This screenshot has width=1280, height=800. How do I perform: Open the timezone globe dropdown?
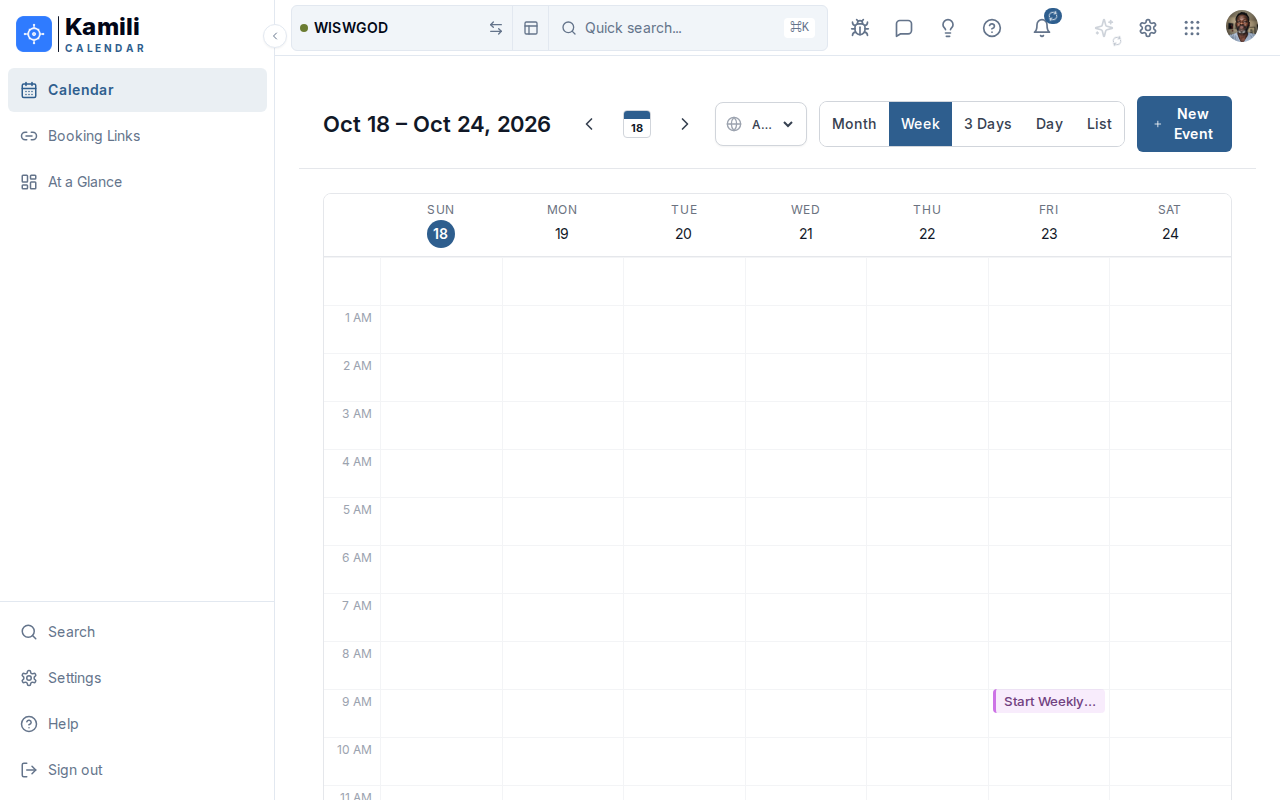[761, 124]
